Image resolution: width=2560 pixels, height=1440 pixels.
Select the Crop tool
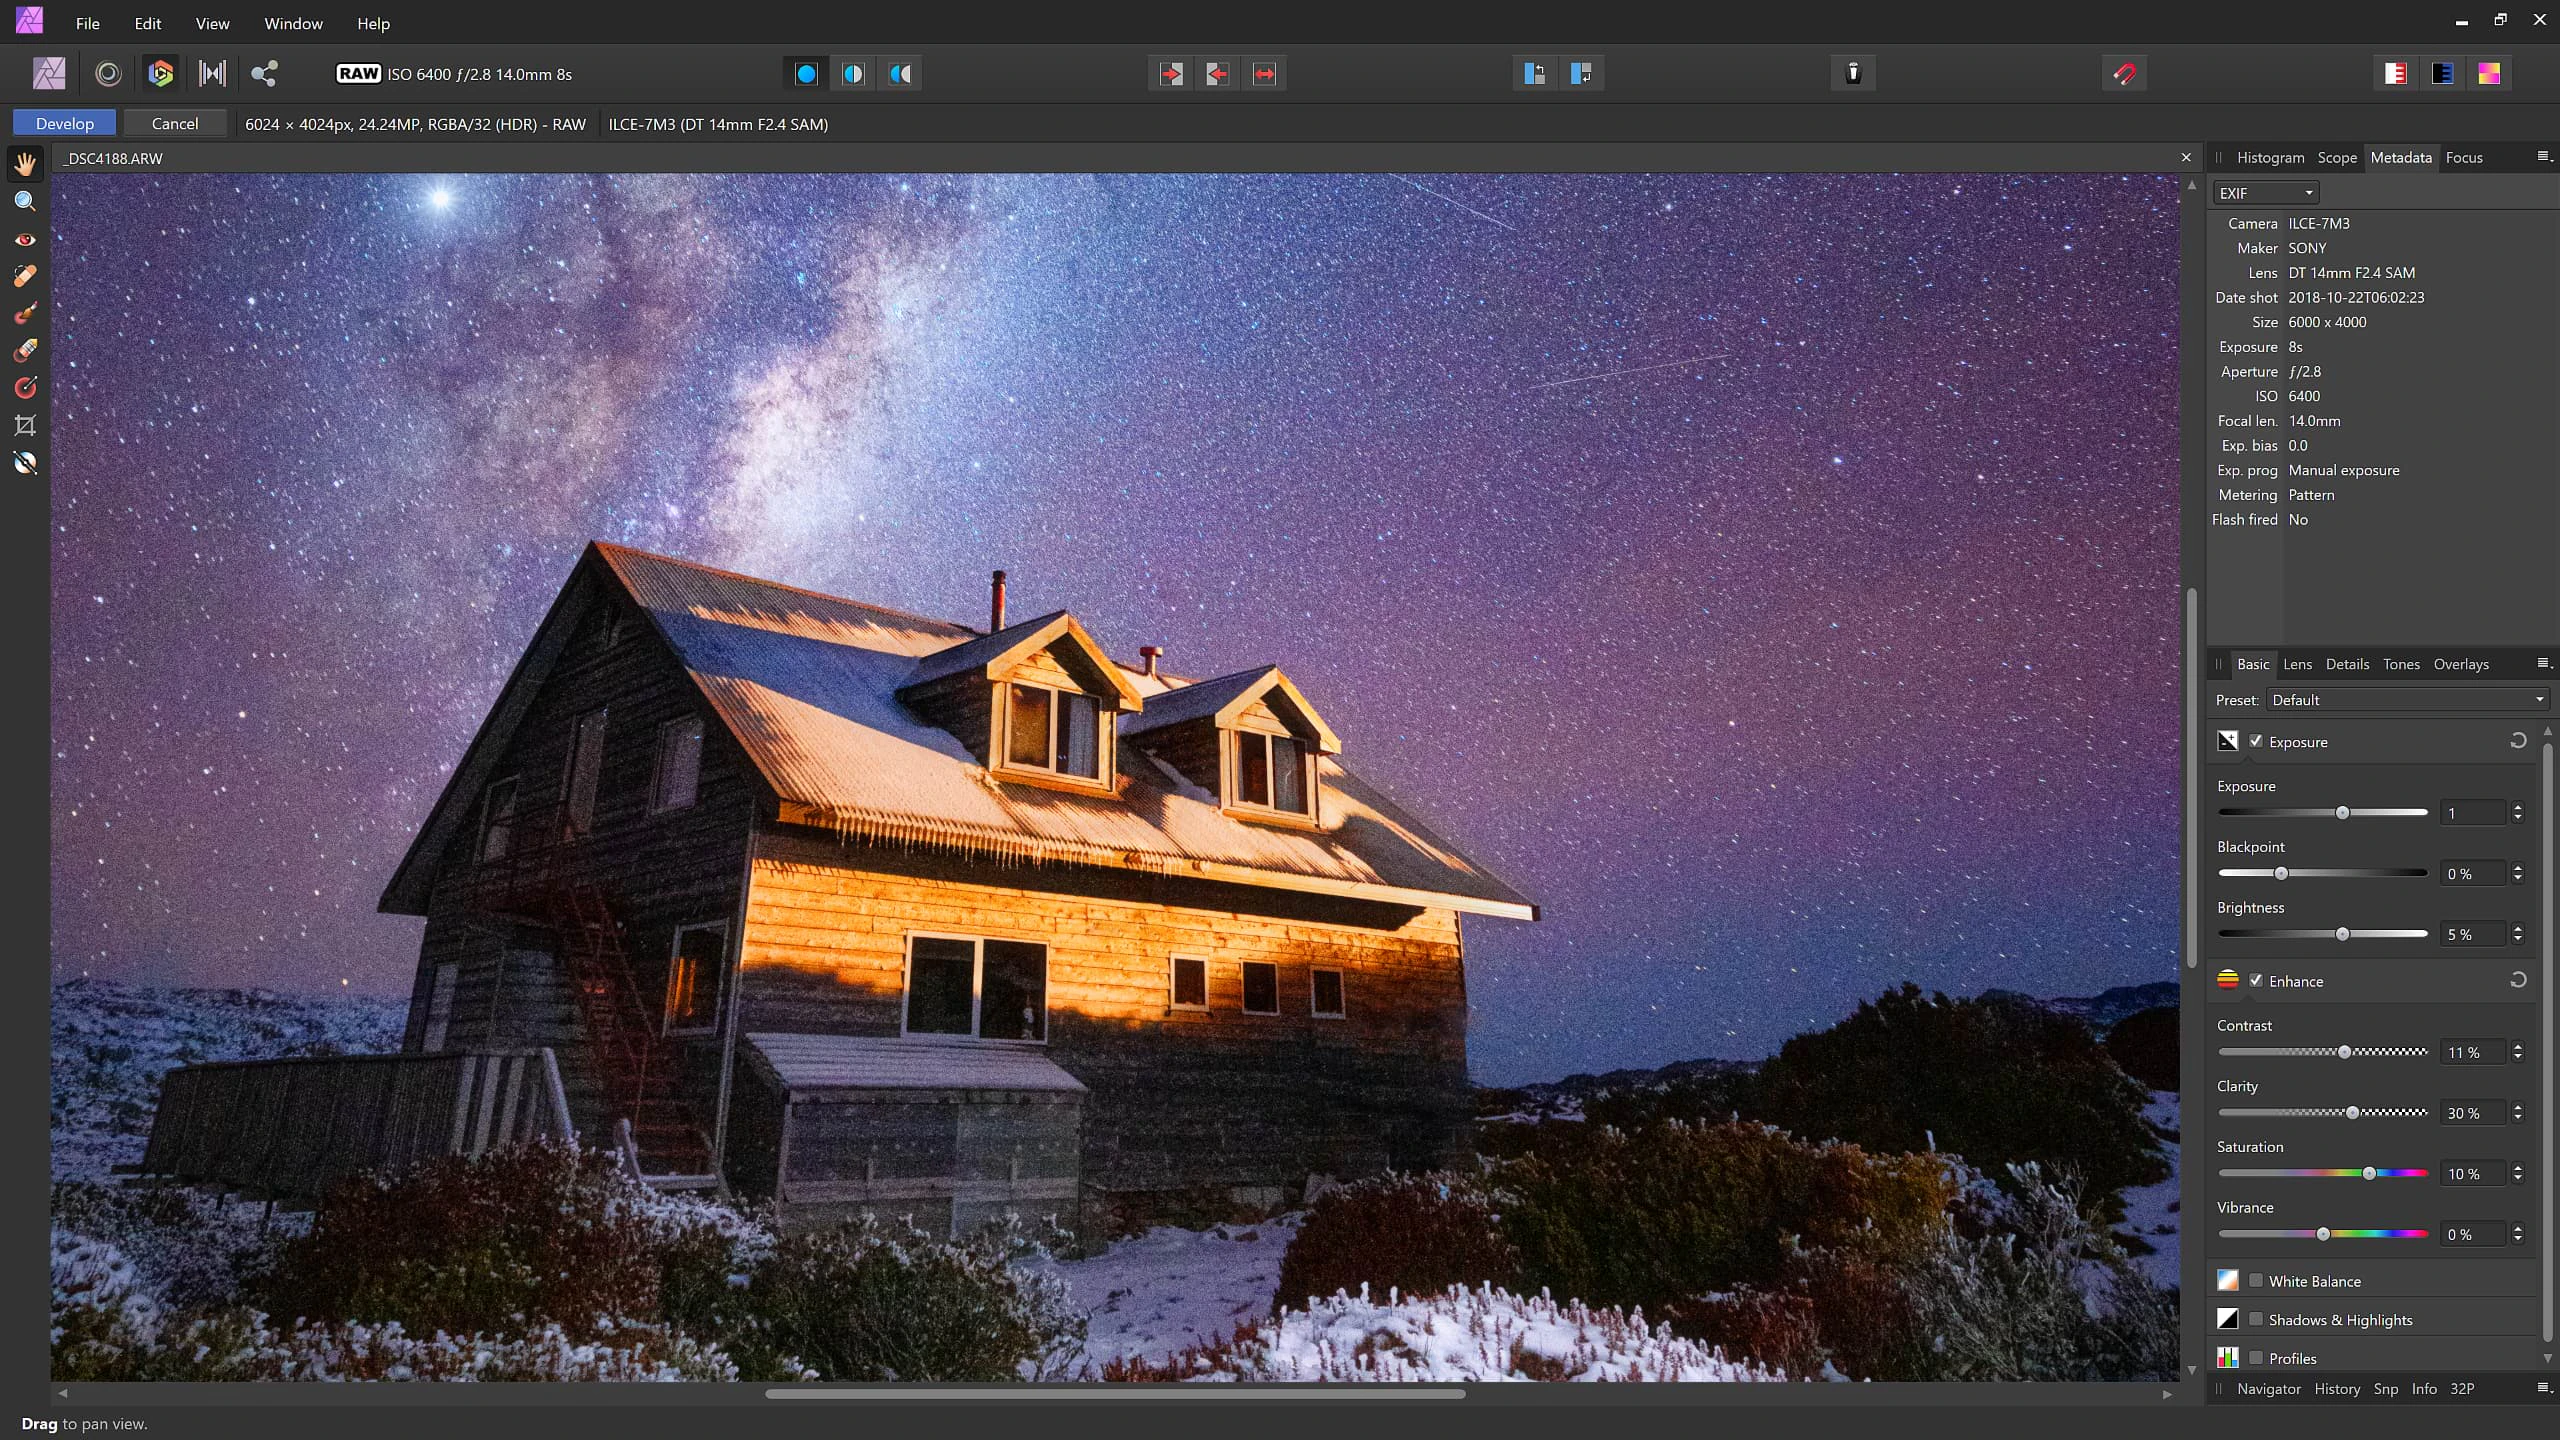coord(26,425)
